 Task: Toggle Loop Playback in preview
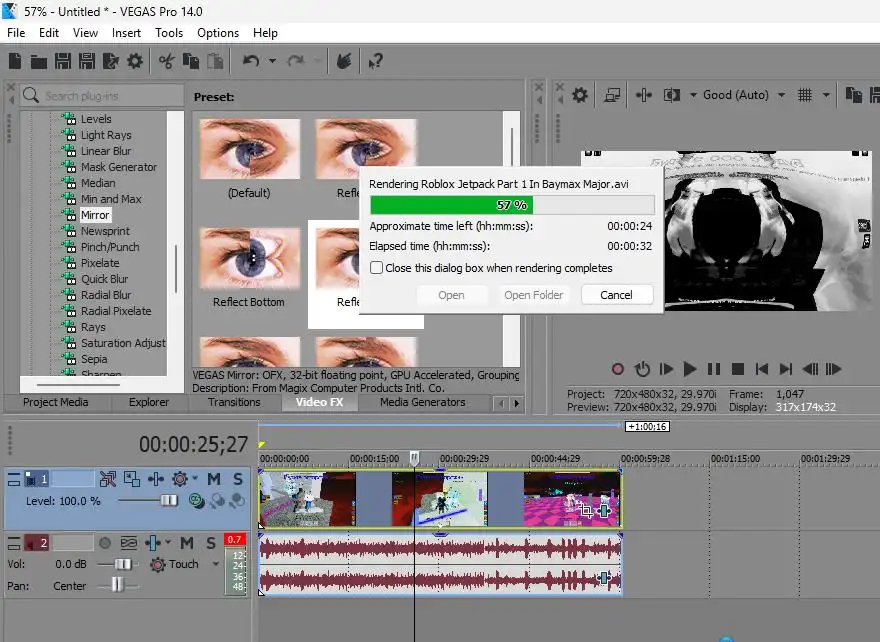(642, 369)
